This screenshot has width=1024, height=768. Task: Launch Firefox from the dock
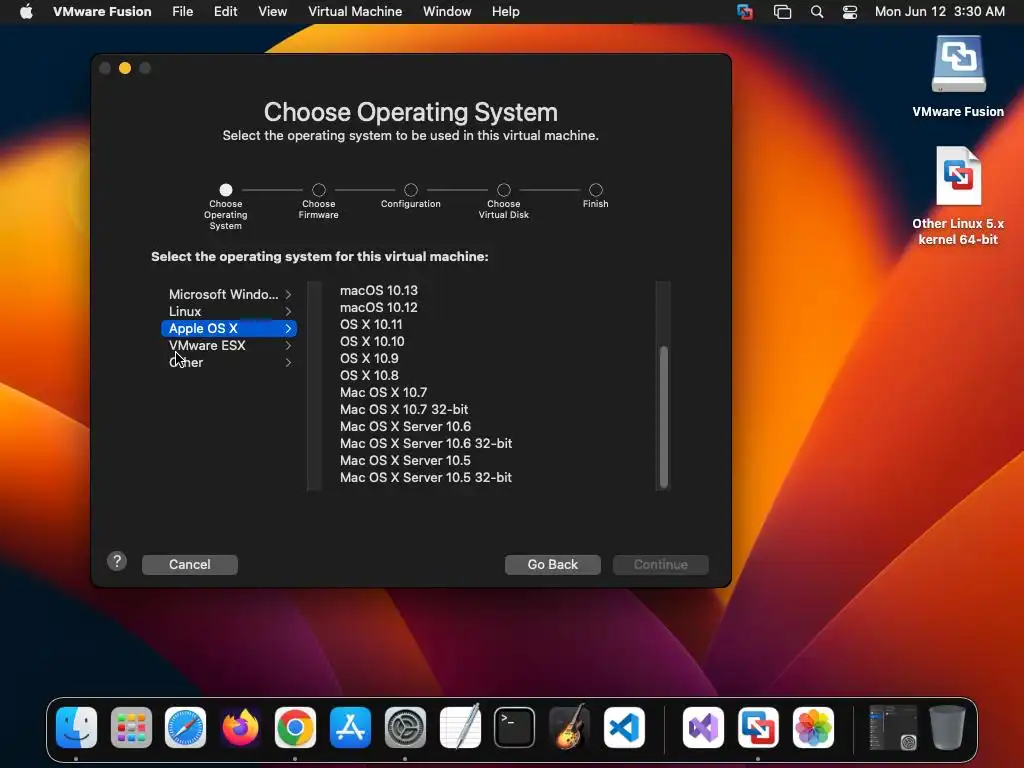[240, 727]
